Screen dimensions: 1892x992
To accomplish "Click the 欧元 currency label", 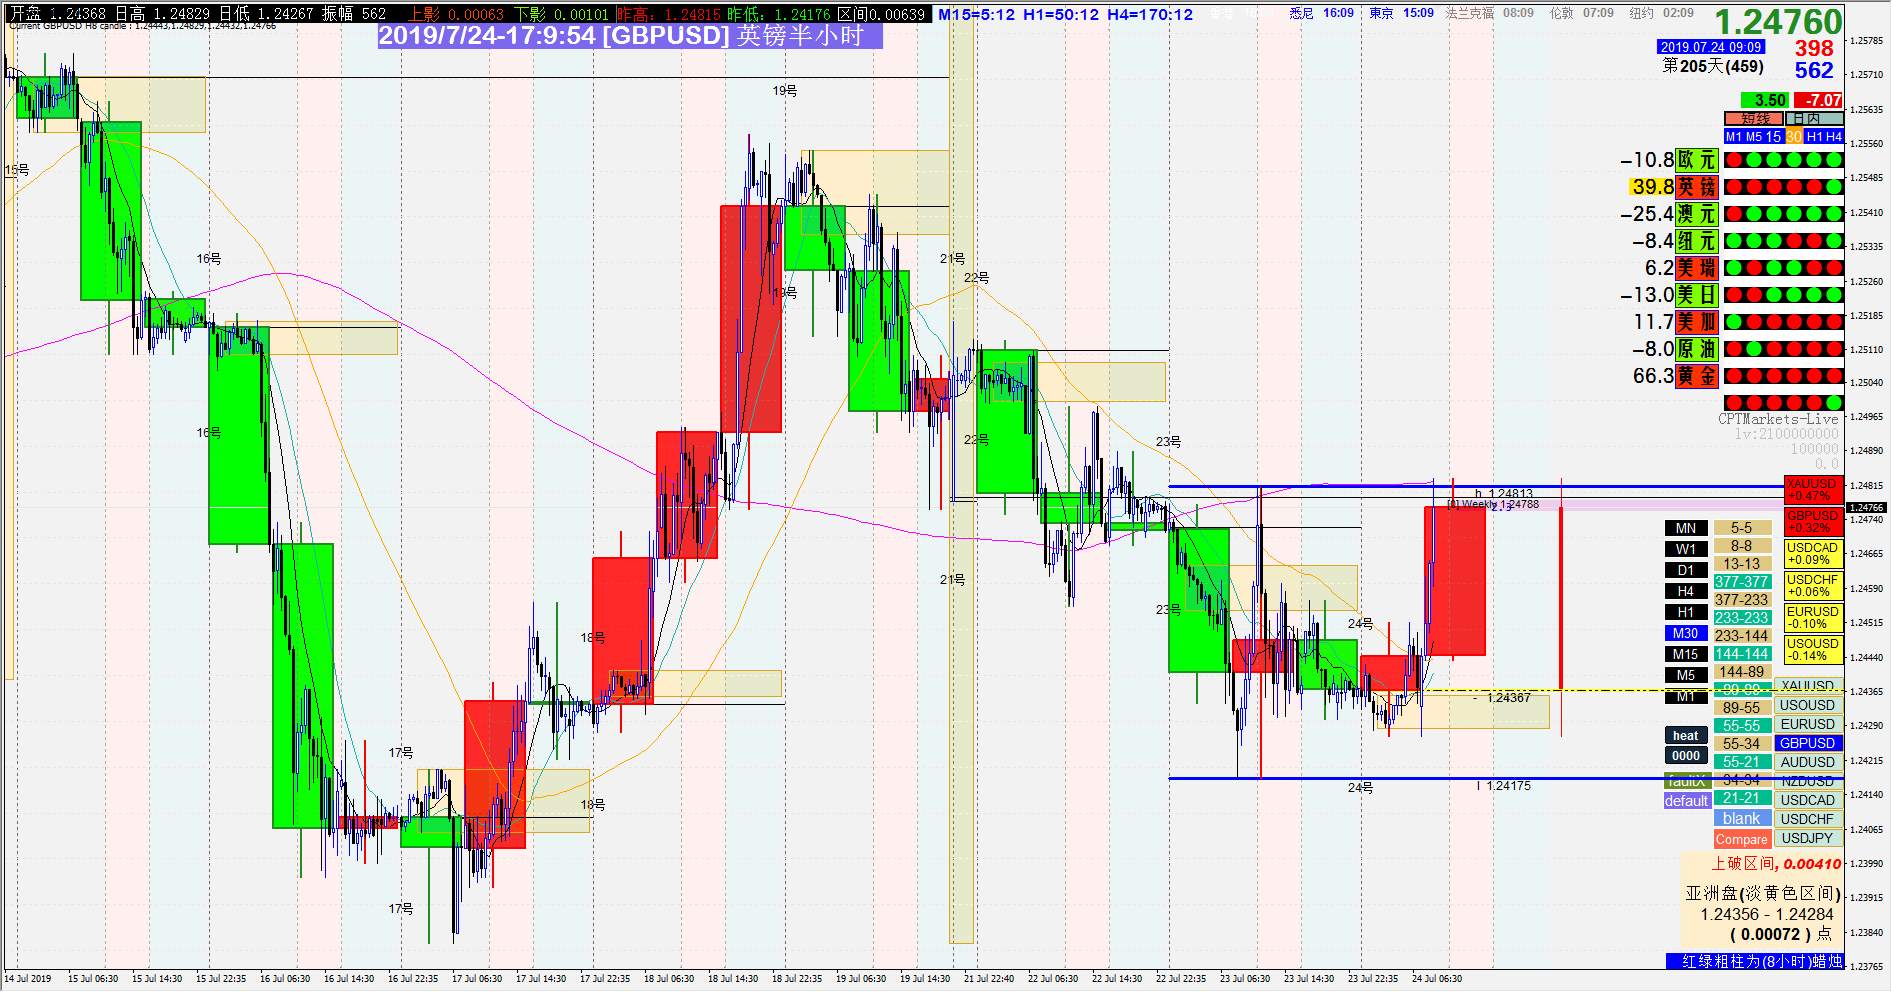I will tap(1697, 160).
